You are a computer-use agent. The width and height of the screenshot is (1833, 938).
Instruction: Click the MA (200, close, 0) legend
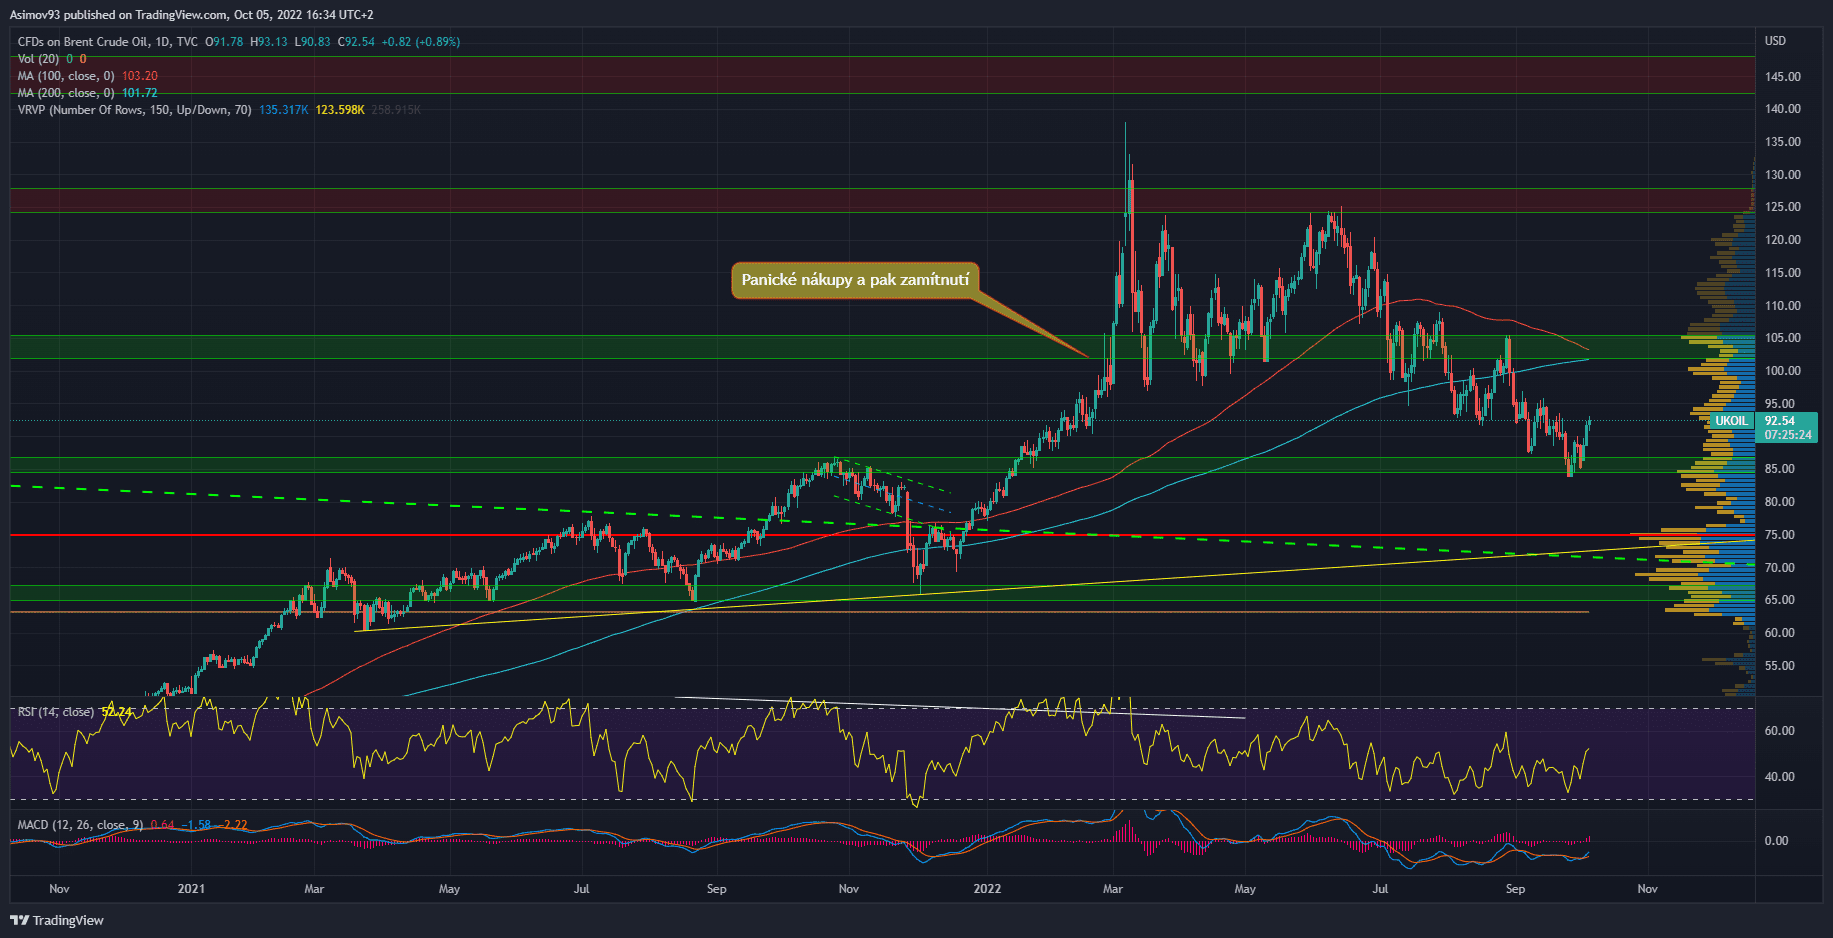(66, 93)
